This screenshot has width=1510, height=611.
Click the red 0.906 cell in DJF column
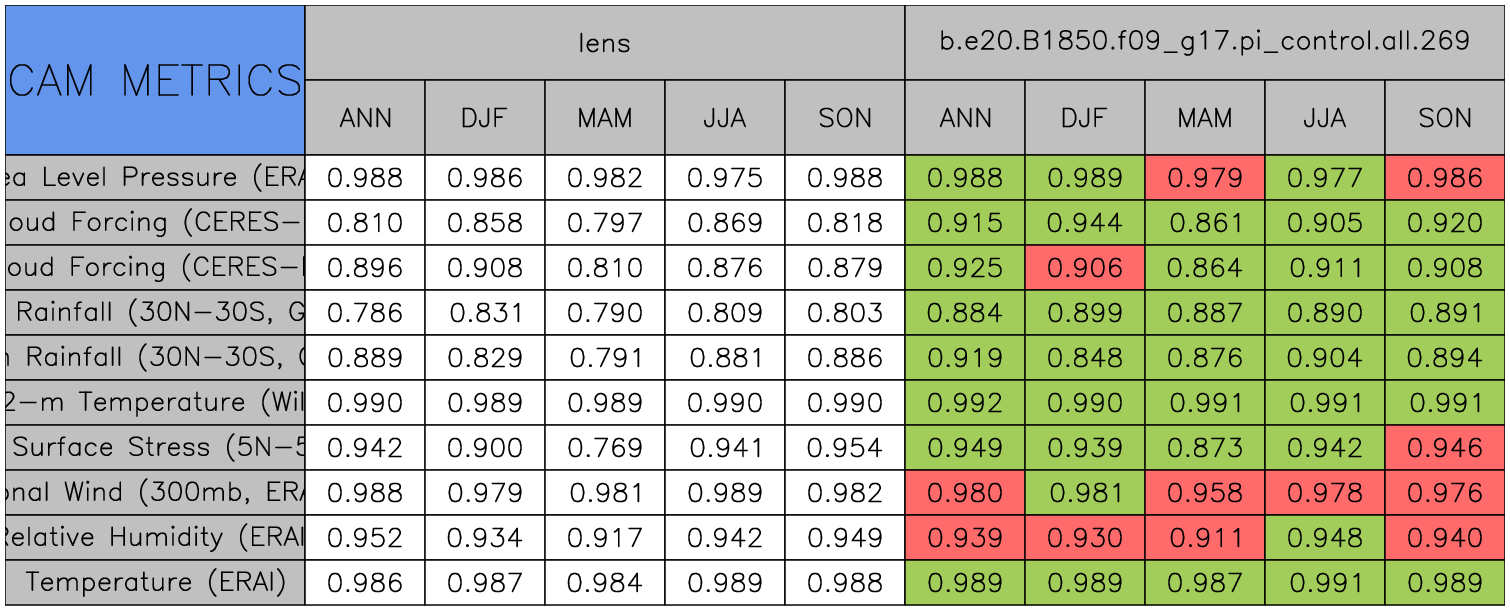pyautogui.click(x=1084, y=268)
